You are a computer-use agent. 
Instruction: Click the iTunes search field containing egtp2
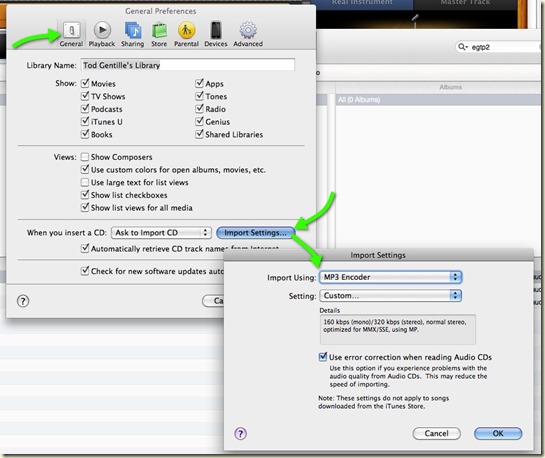pos(499,47)
